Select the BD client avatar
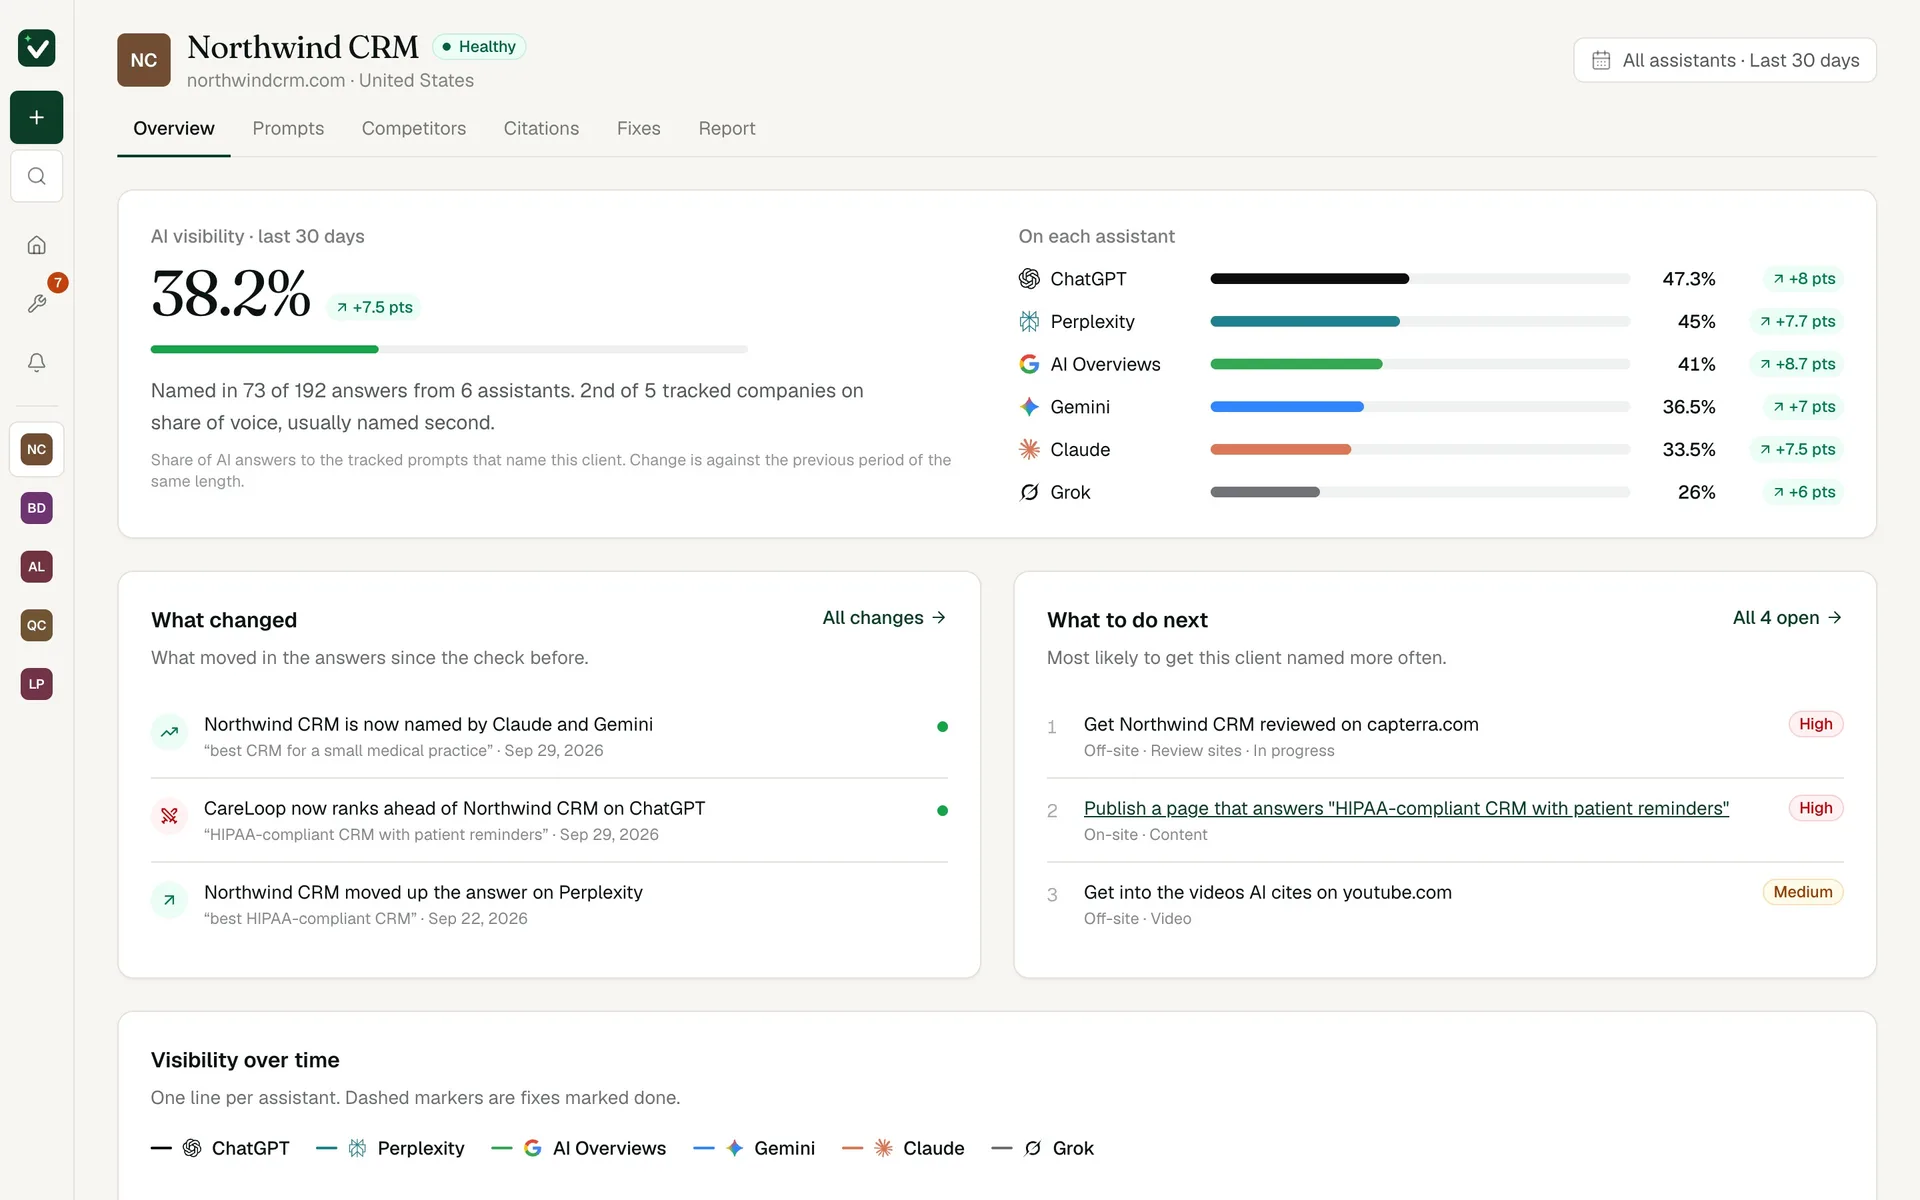The image size is (1920, 1200). [x=37, y=508]
